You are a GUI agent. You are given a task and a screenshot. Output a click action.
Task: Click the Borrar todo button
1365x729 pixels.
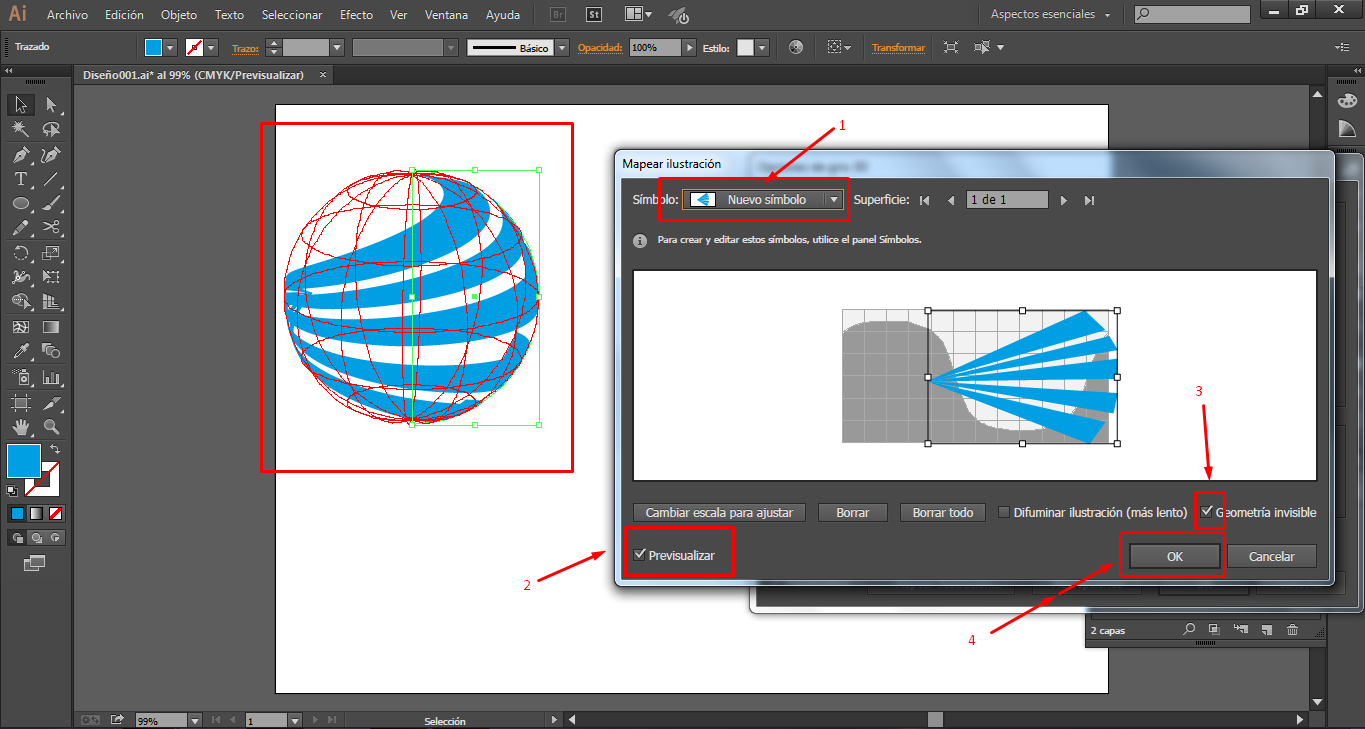click(x=943, y=512)
